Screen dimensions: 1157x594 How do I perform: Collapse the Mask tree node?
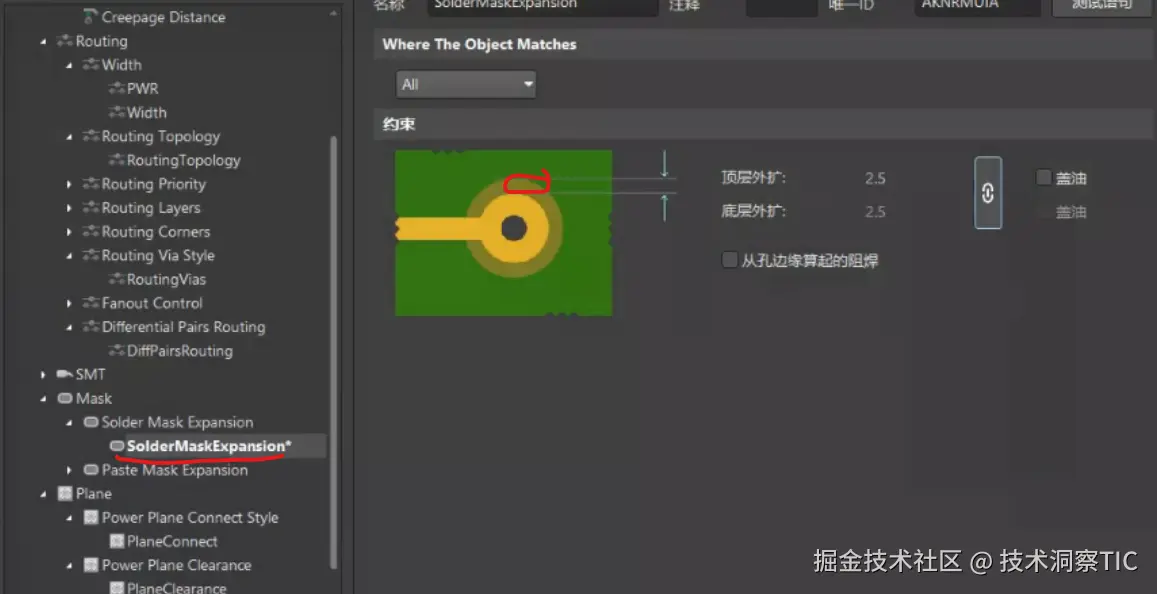(x=44, y=399)
